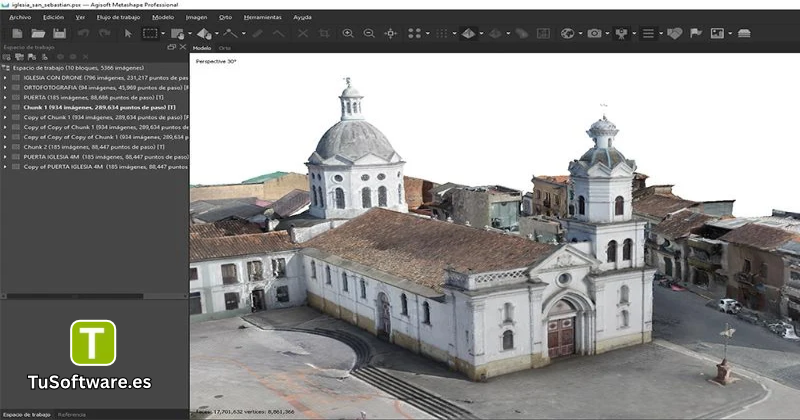Click the Delete selection X icon
Image resolution: width=800 pixels, height=420 pixels.
[x=303, y=33]
